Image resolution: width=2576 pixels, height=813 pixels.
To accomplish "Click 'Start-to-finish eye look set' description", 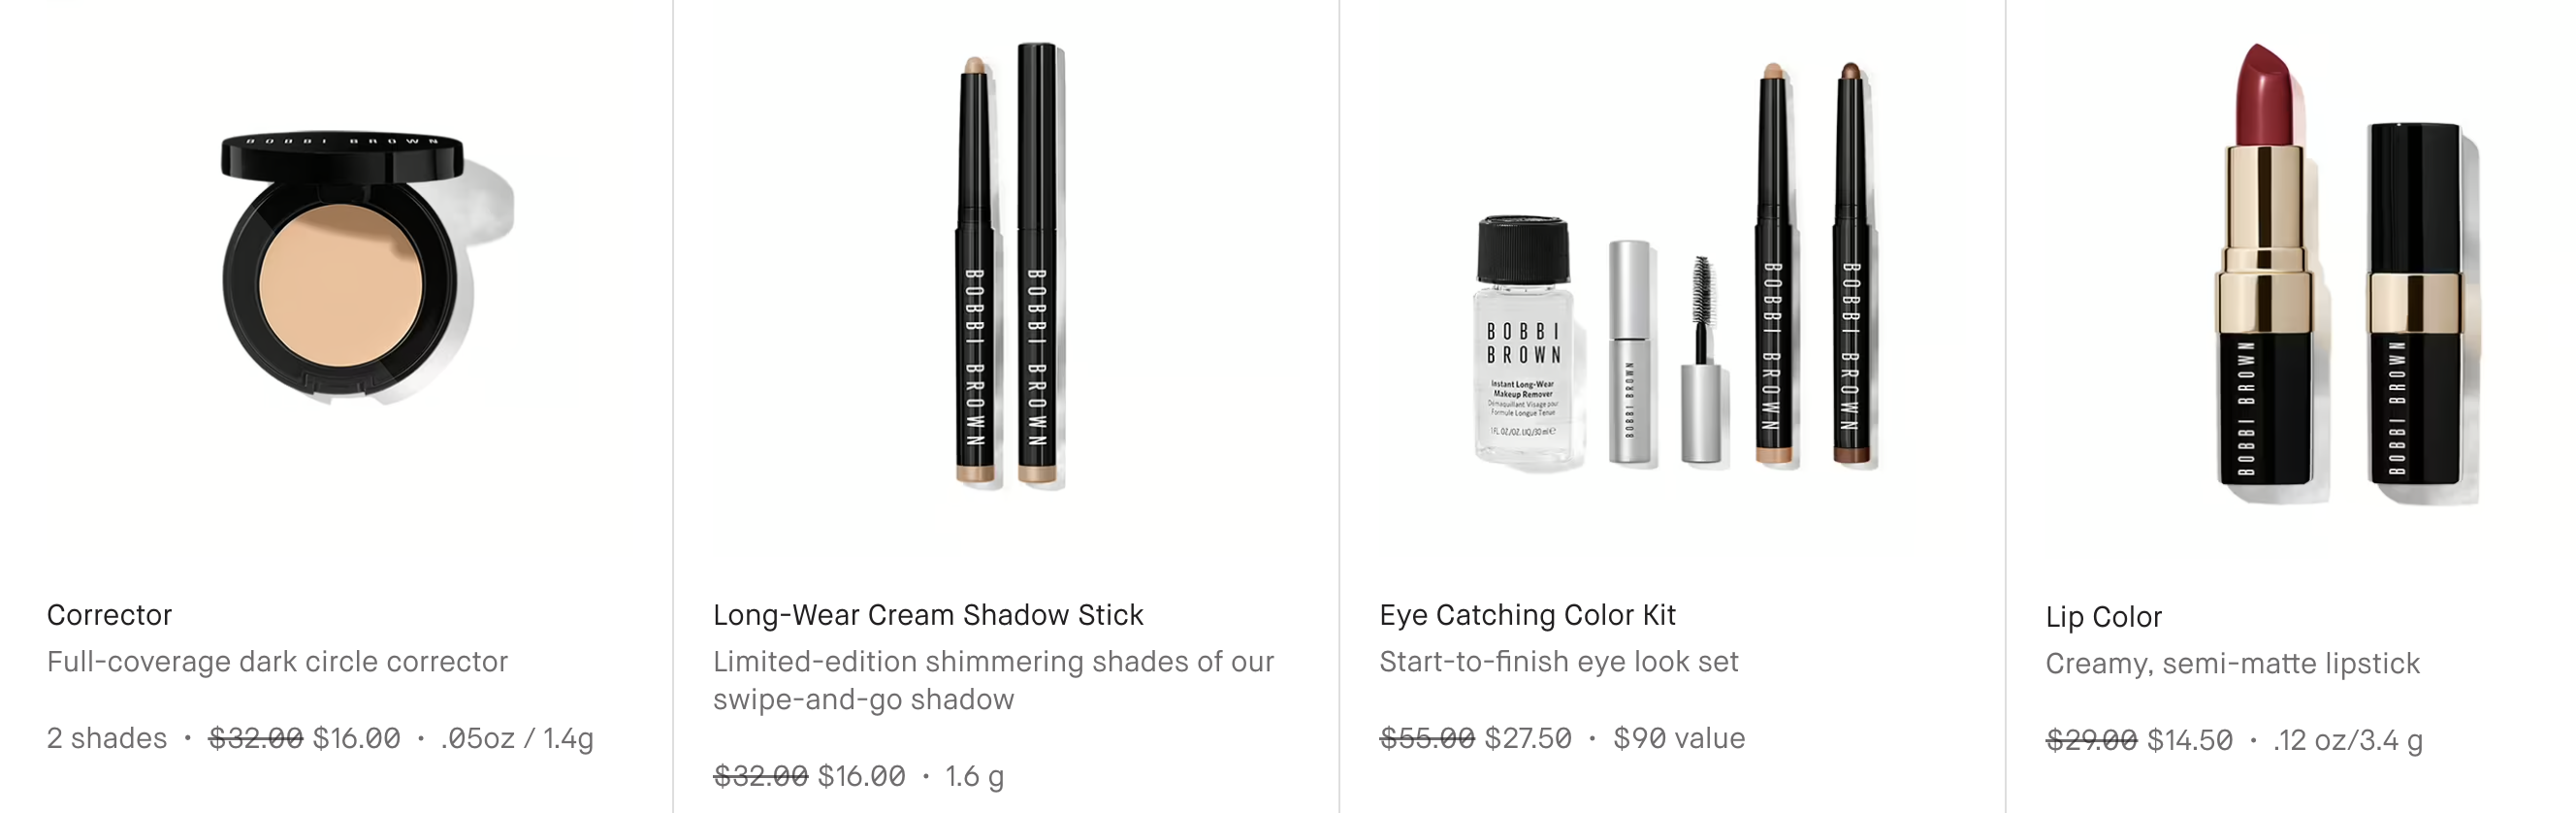I will [1558, 662].
